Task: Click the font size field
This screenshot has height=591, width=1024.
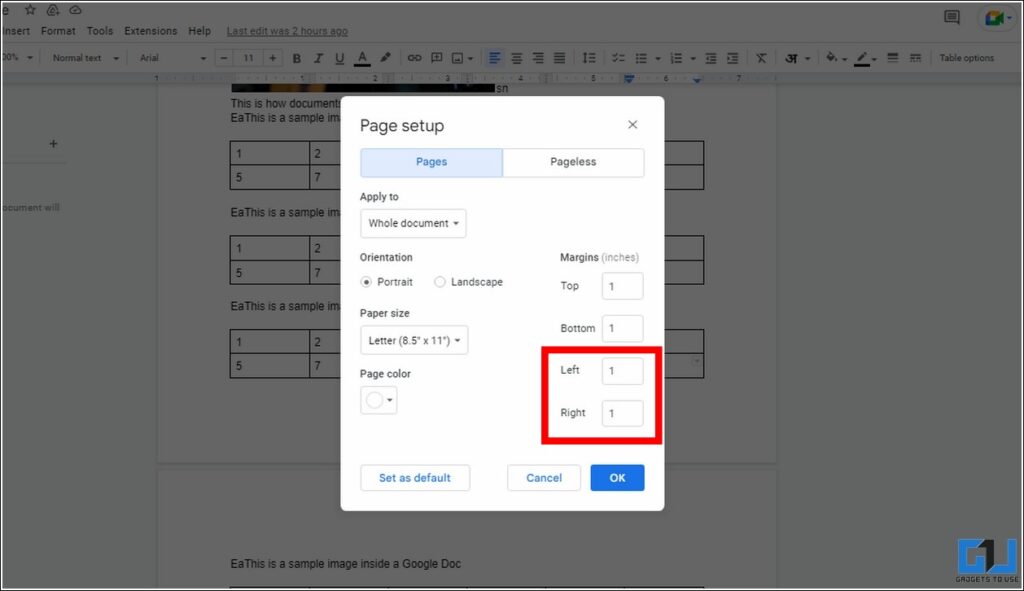Action: click(x=248, y=58)
